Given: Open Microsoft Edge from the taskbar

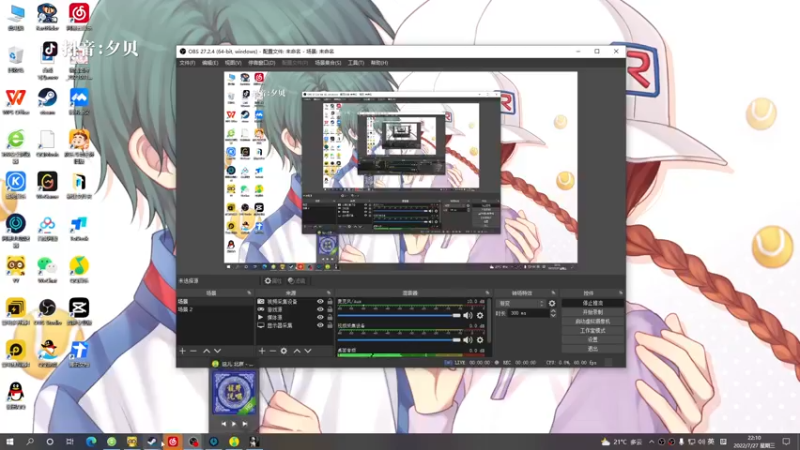Looking at the screenshot, I should pyautogui.click(x=91, y=442).
